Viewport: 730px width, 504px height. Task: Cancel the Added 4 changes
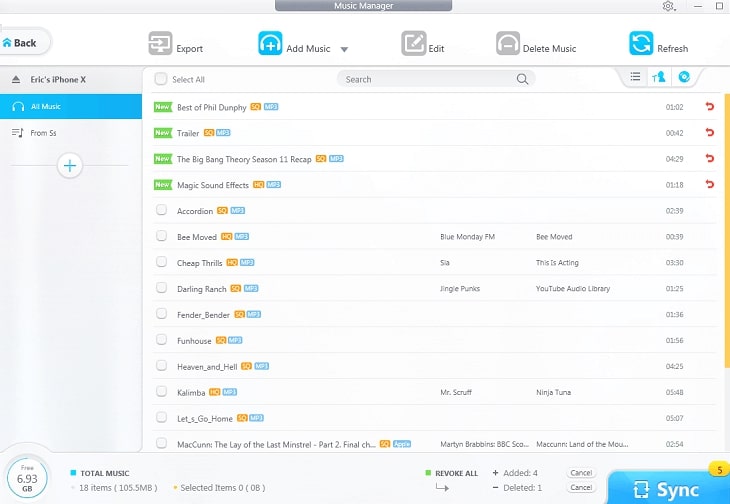[581, 473]
